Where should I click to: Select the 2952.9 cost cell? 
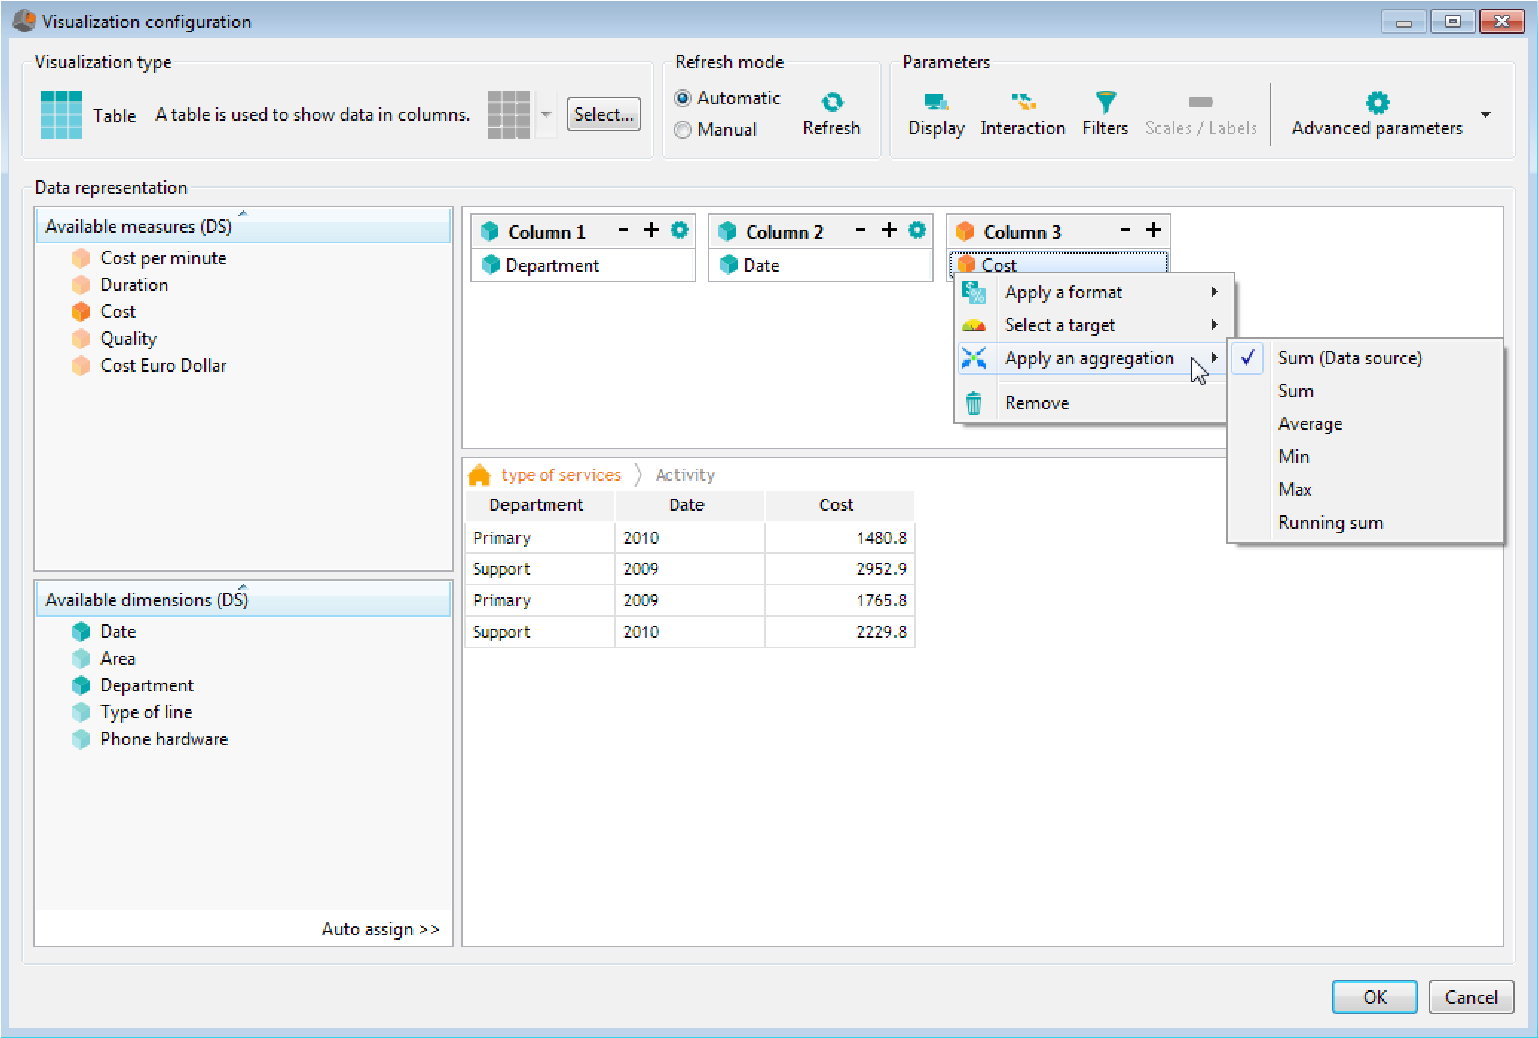(839, 569)
